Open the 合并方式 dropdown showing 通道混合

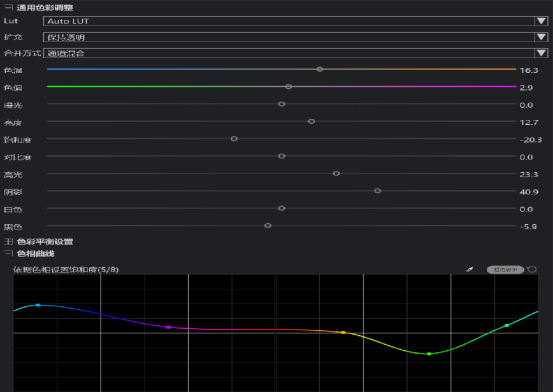click(296, 53)
